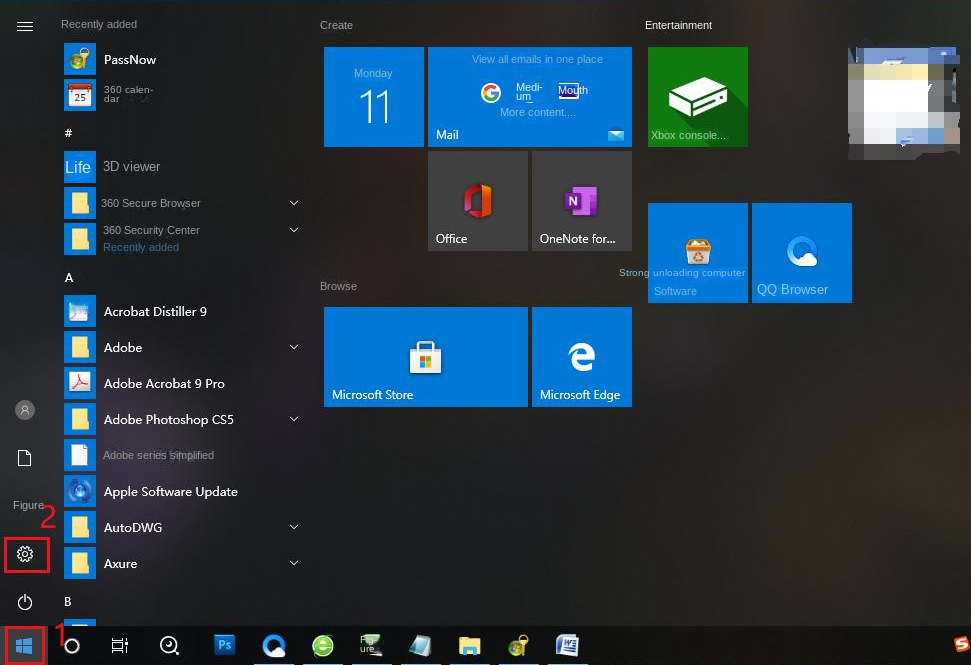
Task: Click the Power icon in the left rail
Action: (x=25, y=602)
